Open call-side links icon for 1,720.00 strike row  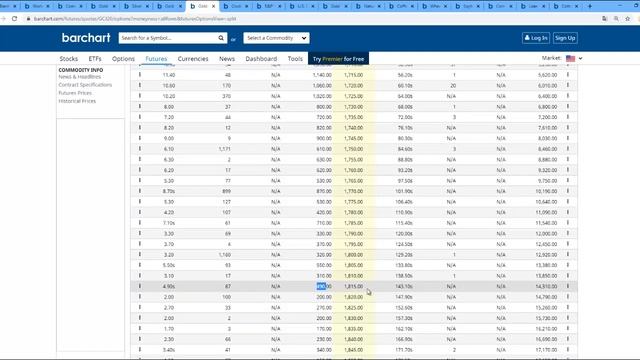pyautogui.click(x=140, y=85)
